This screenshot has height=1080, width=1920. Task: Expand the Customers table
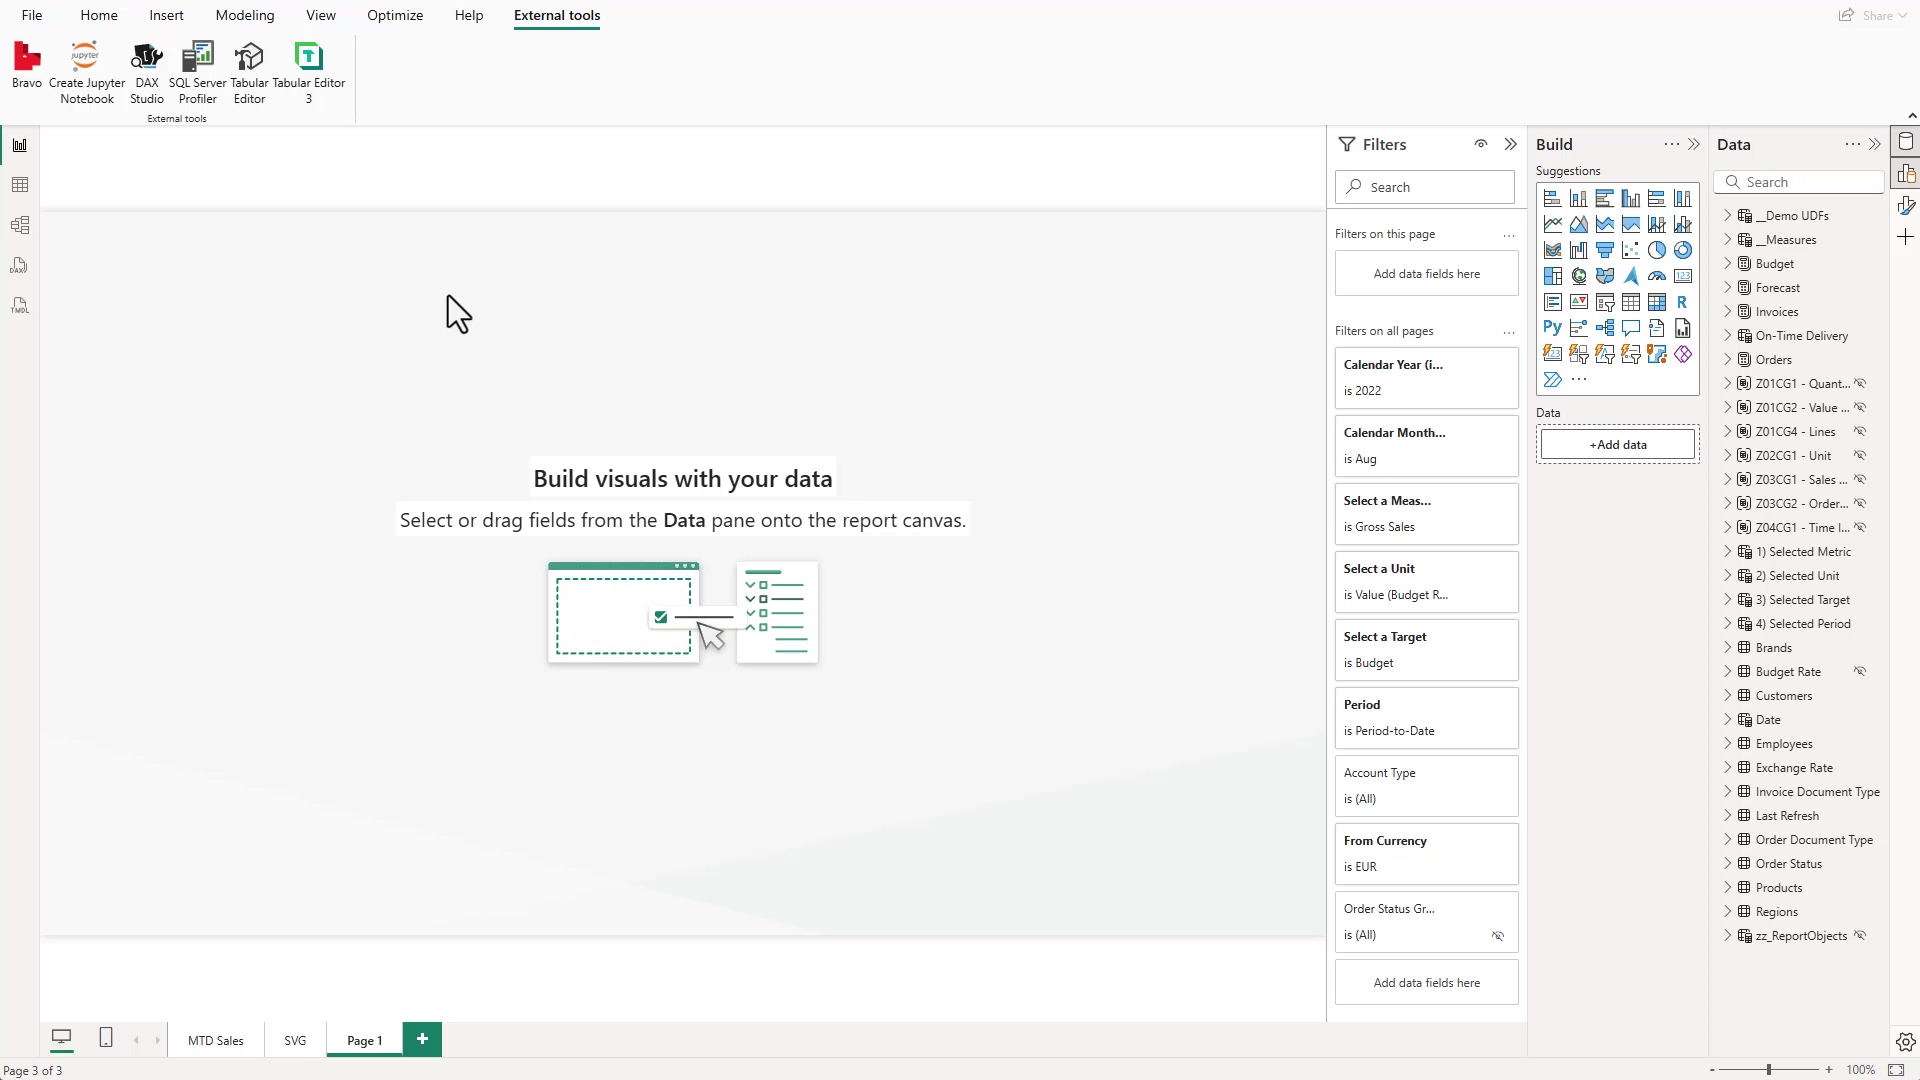click(1727, 696)
